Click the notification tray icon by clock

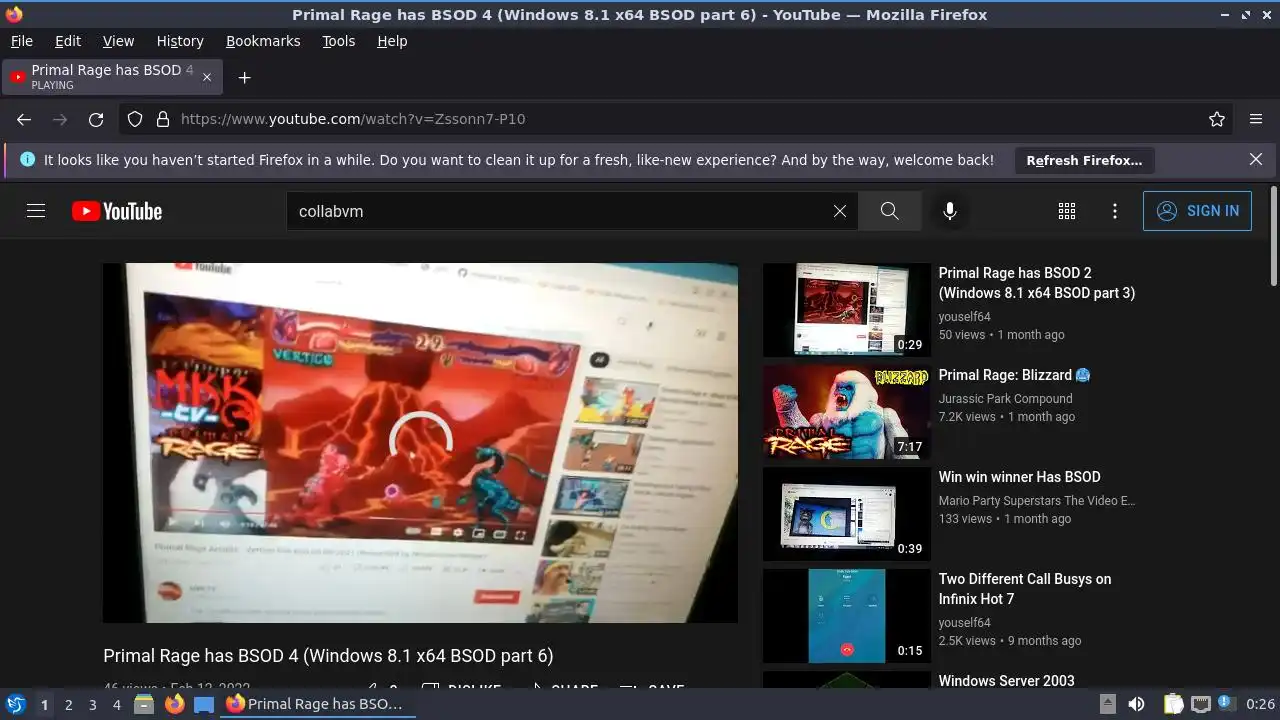click(x=1225, y=704)
